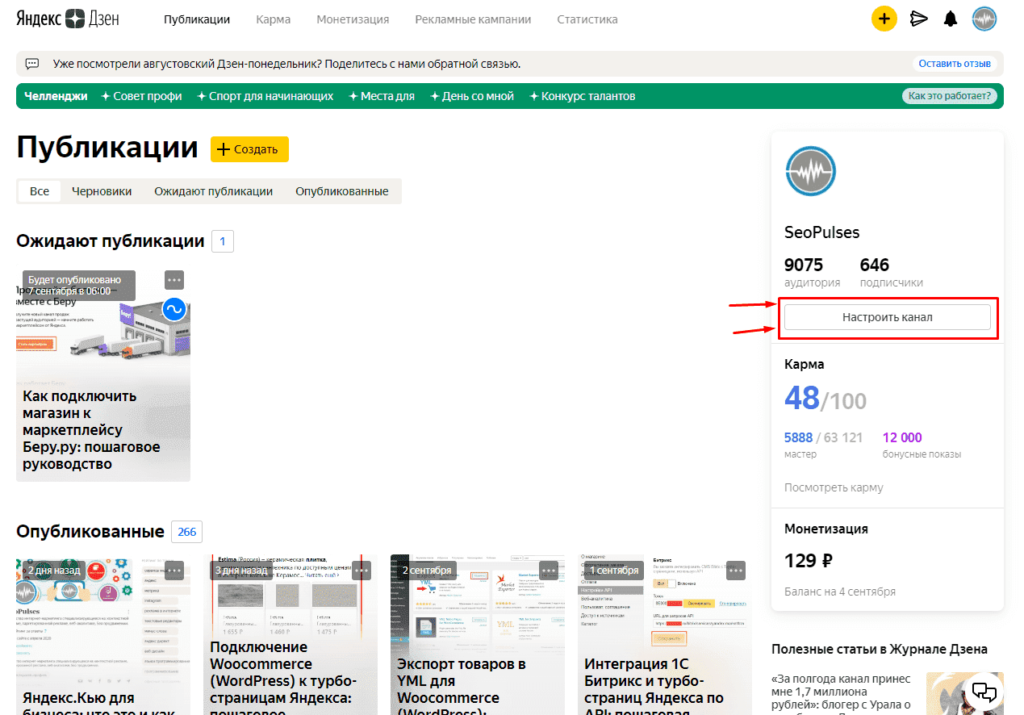Click the Челленджи label in green bar
The image size is (1024, 715).
click(x=56, y=96)
